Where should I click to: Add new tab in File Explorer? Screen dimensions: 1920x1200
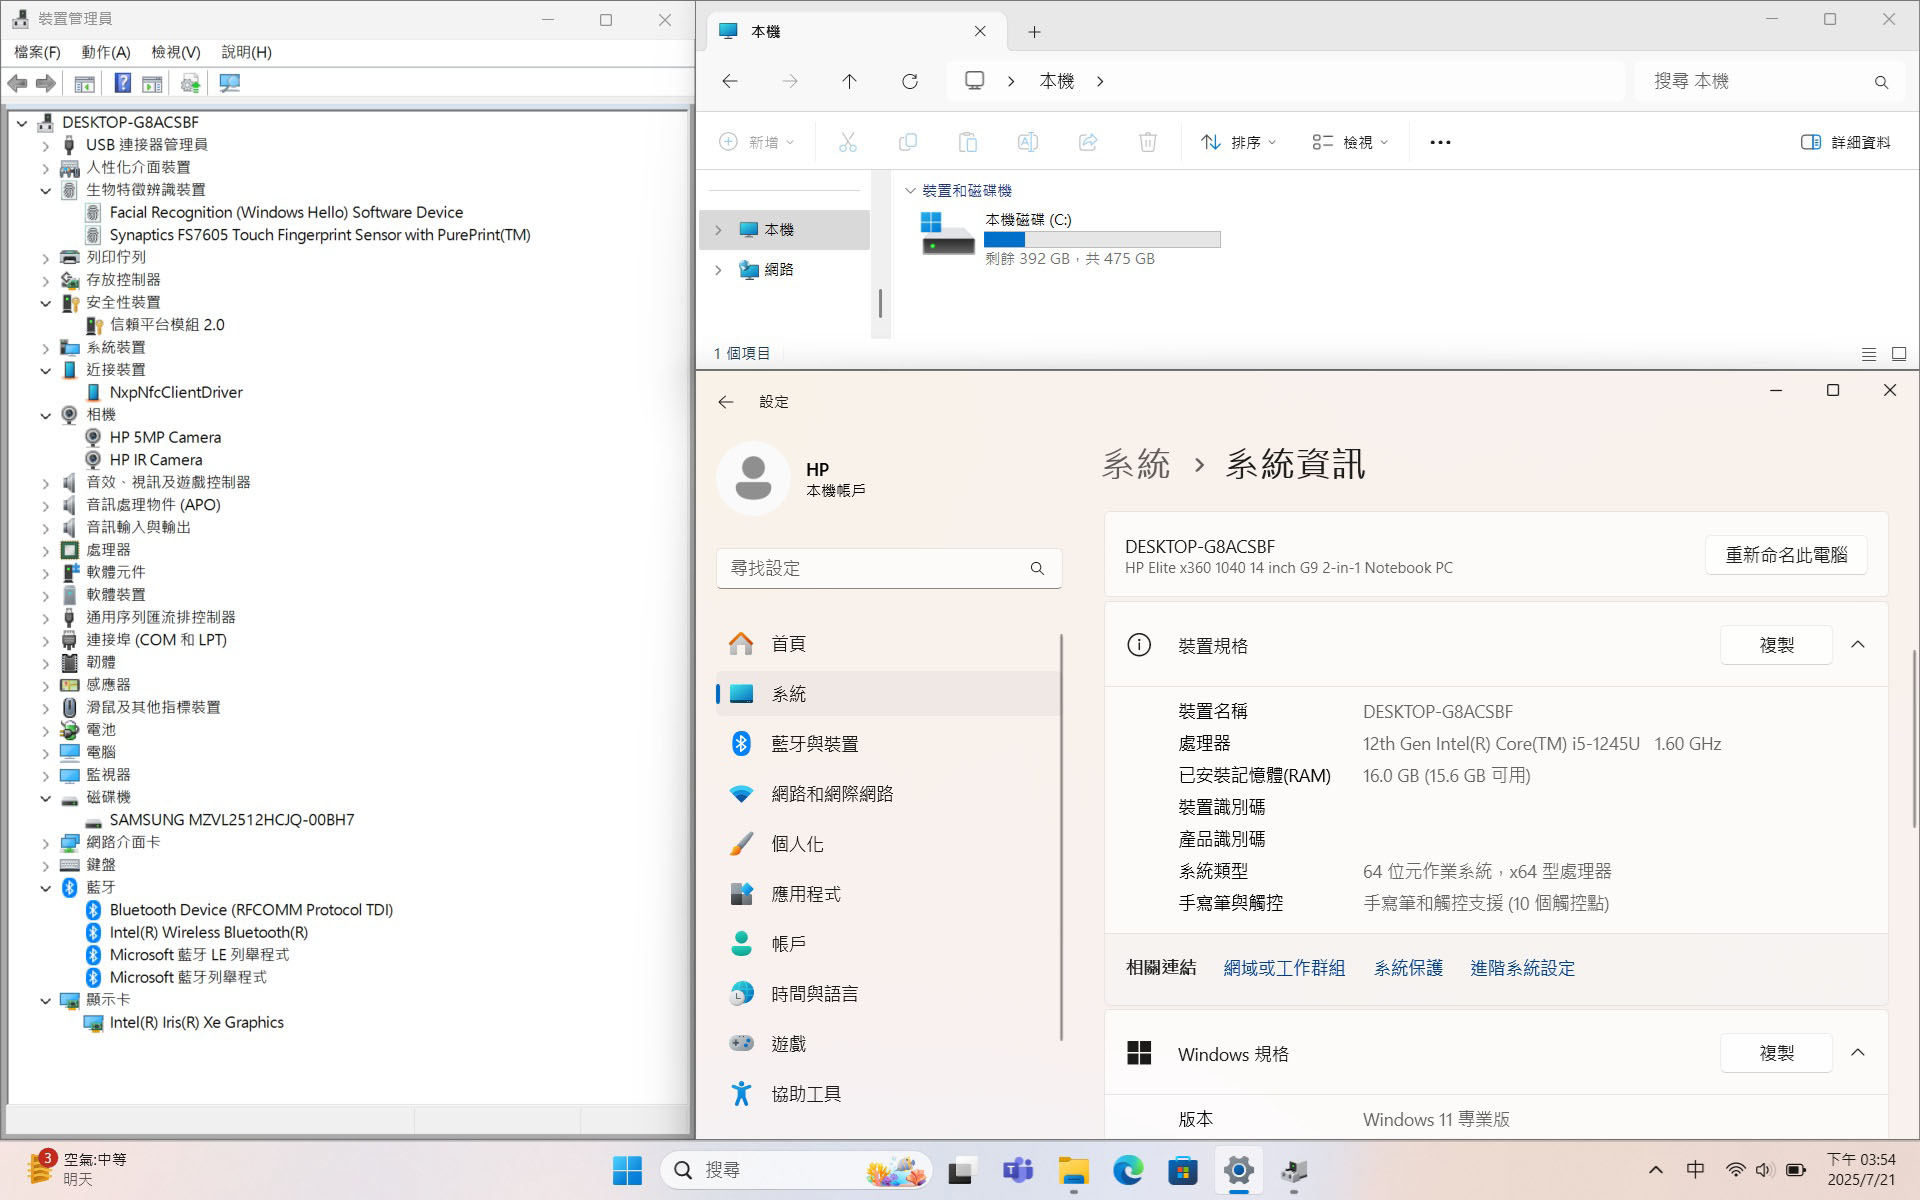(1034, 32)
